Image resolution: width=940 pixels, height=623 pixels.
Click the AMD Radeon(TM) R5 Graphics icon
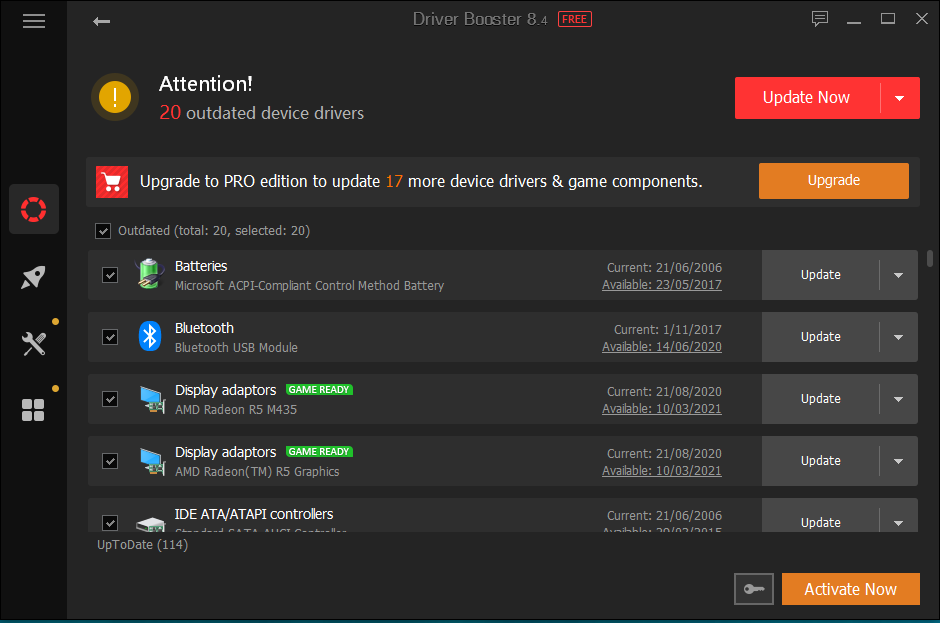[x=152, y=461]
